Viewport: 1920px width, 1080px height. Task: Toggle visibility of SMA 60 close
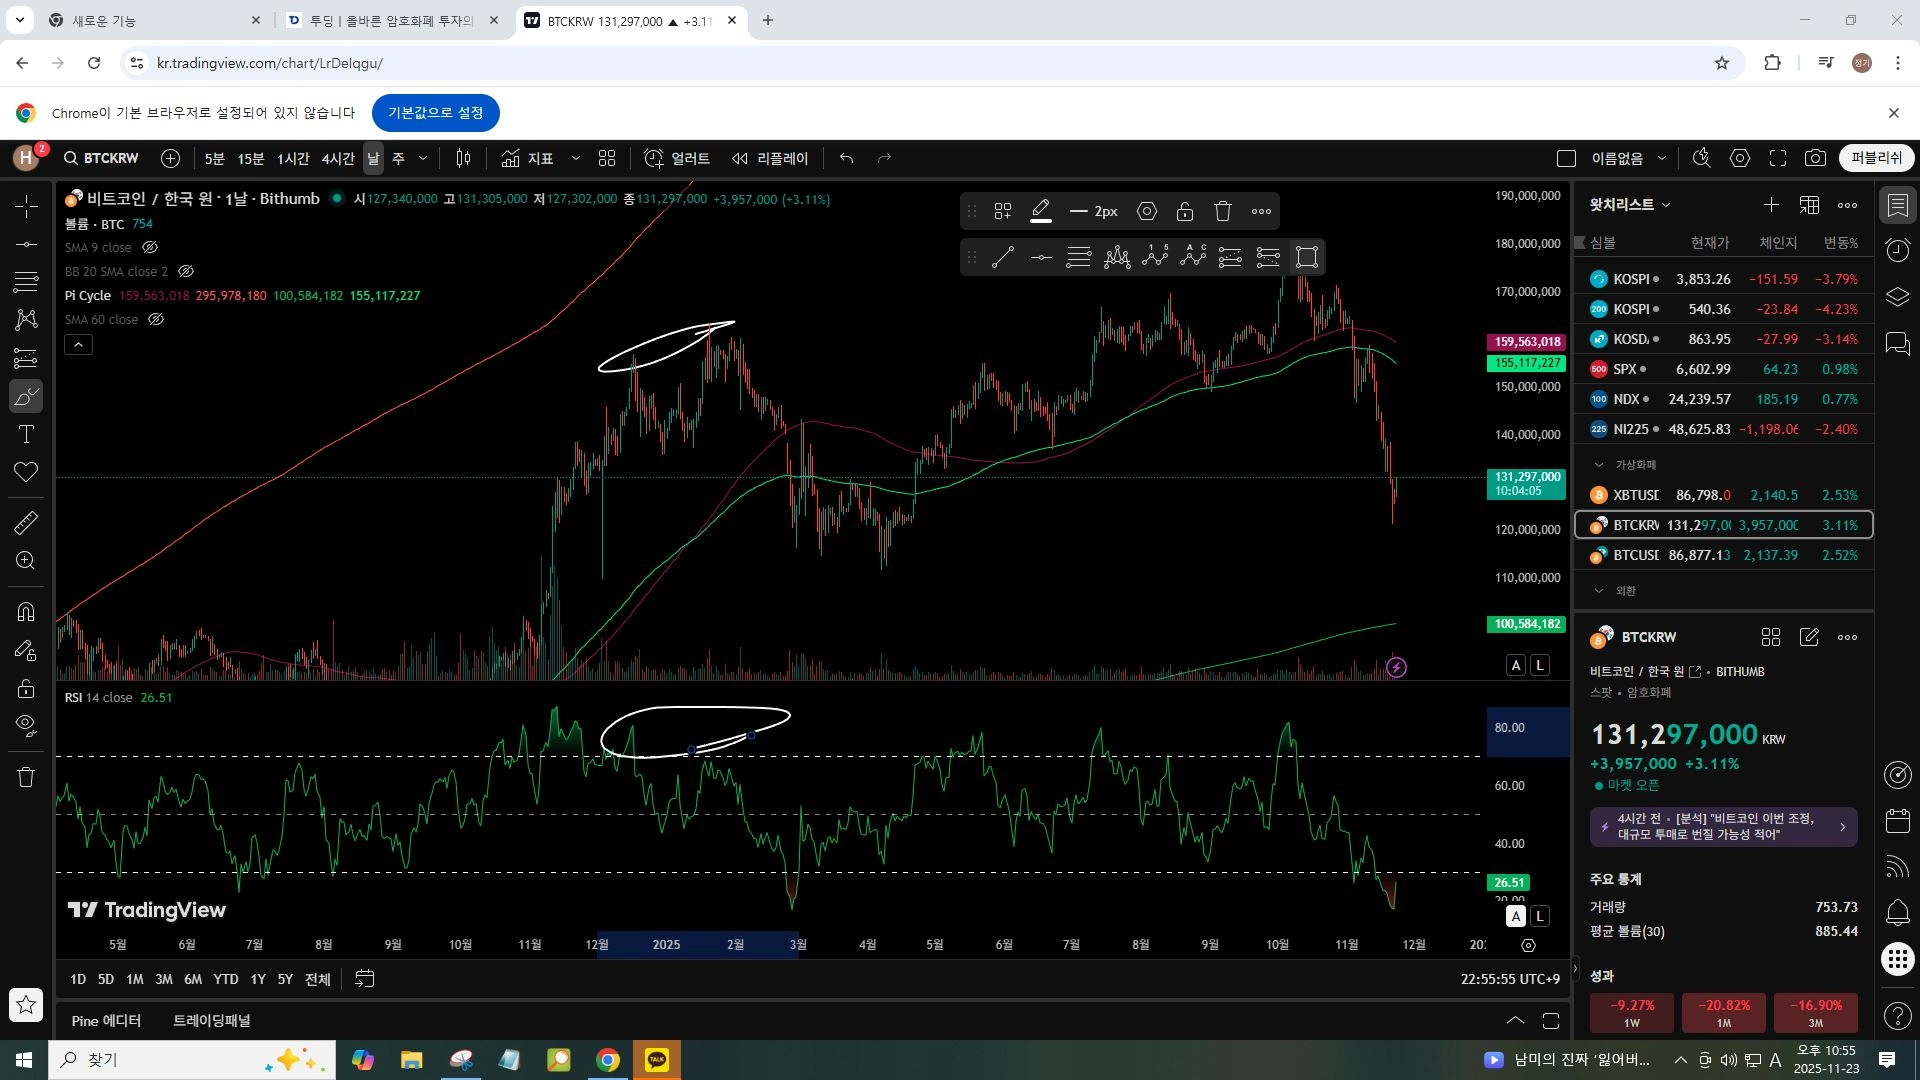(x=156, y=319)
